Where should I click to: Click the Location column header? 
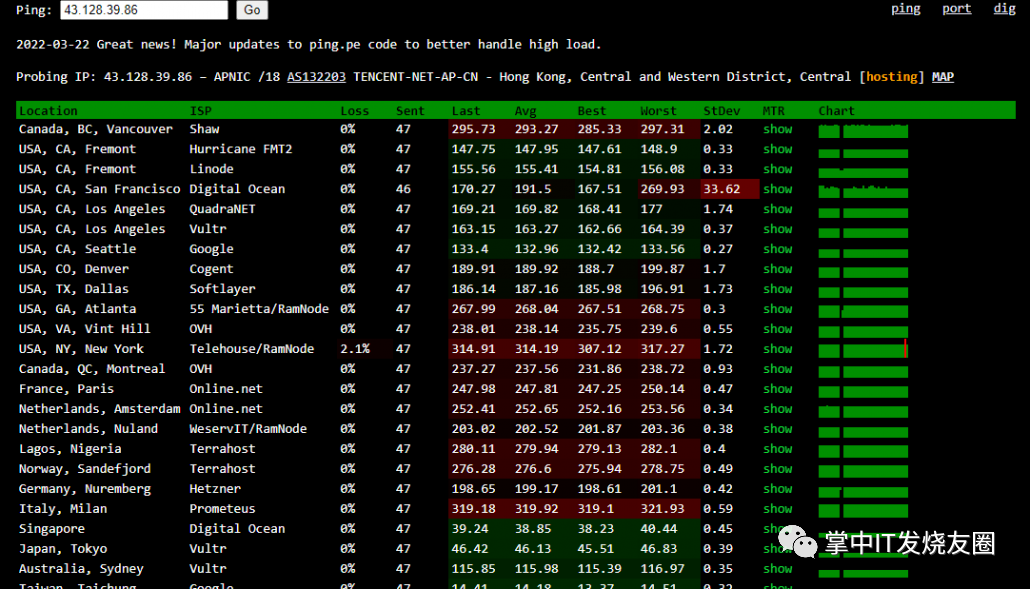48,111
